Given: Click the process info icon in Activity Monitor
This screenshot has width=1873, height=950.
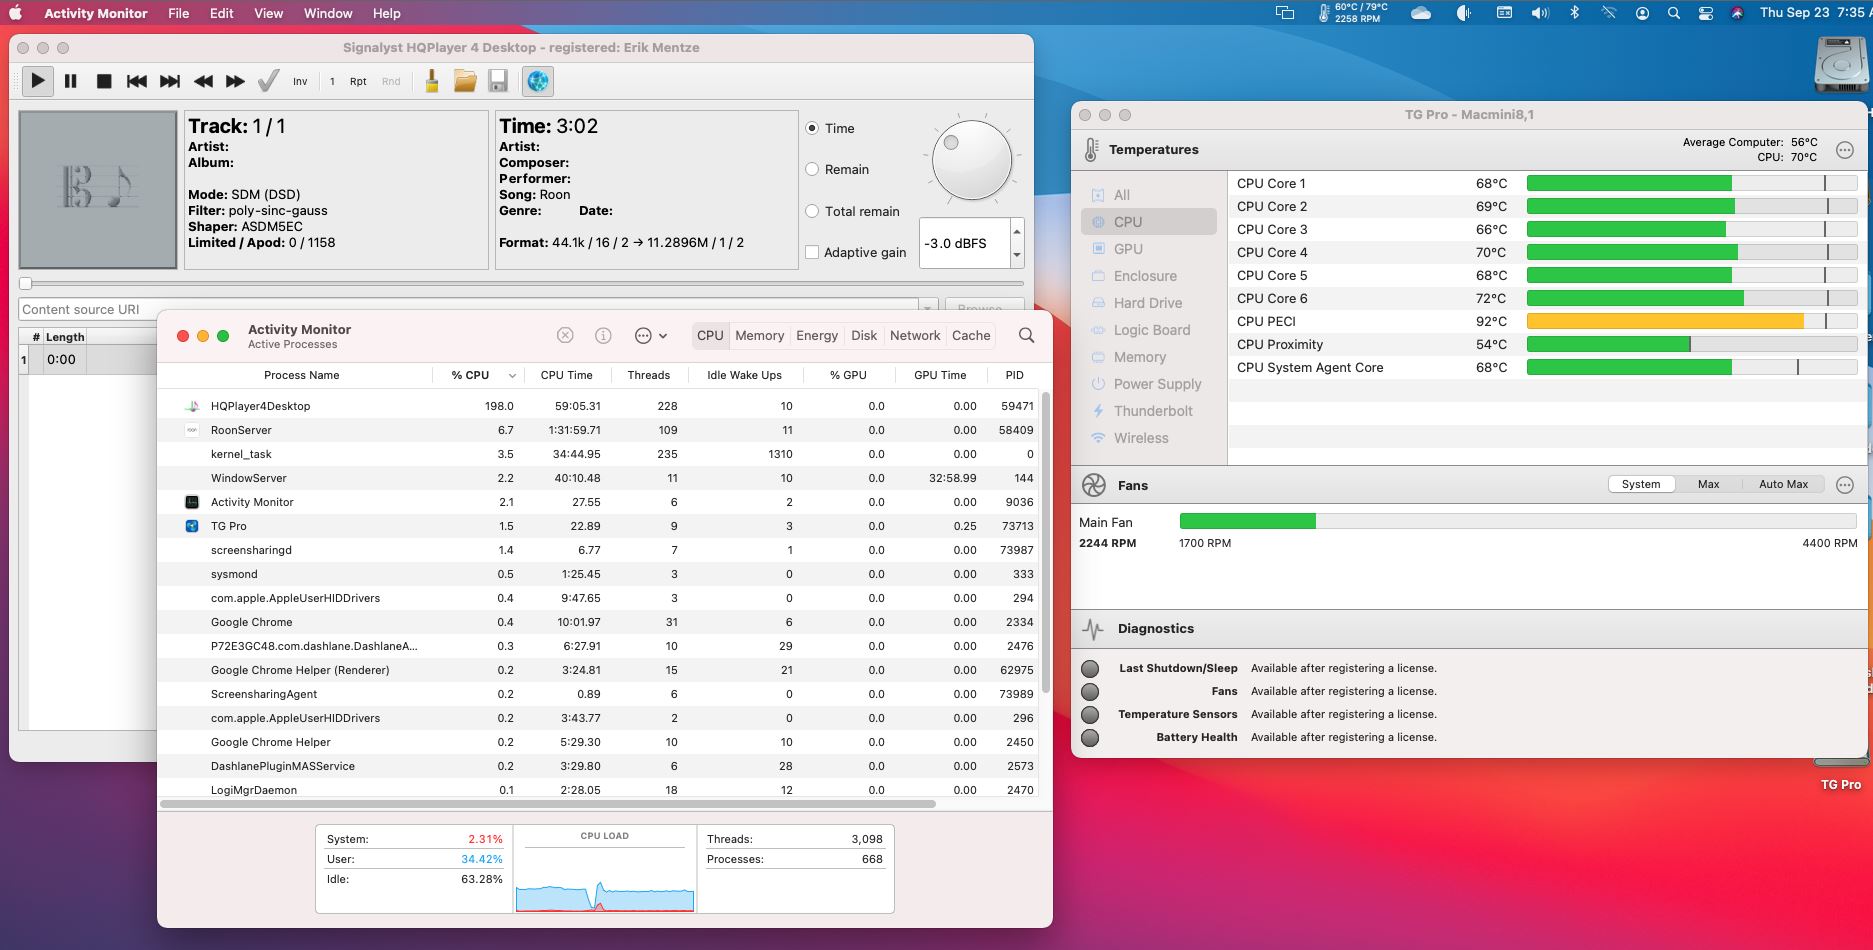Looking at the screenshot, I should 603,336.
